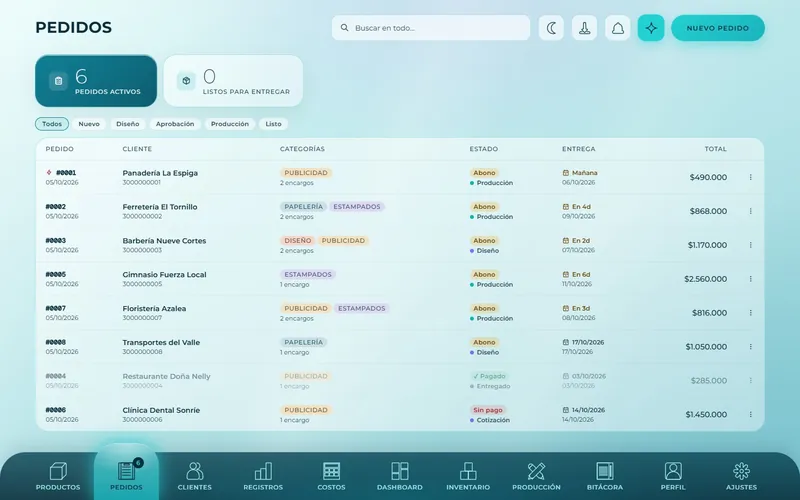Open Bitácora in bottom navigation

[x=605, y=476]
